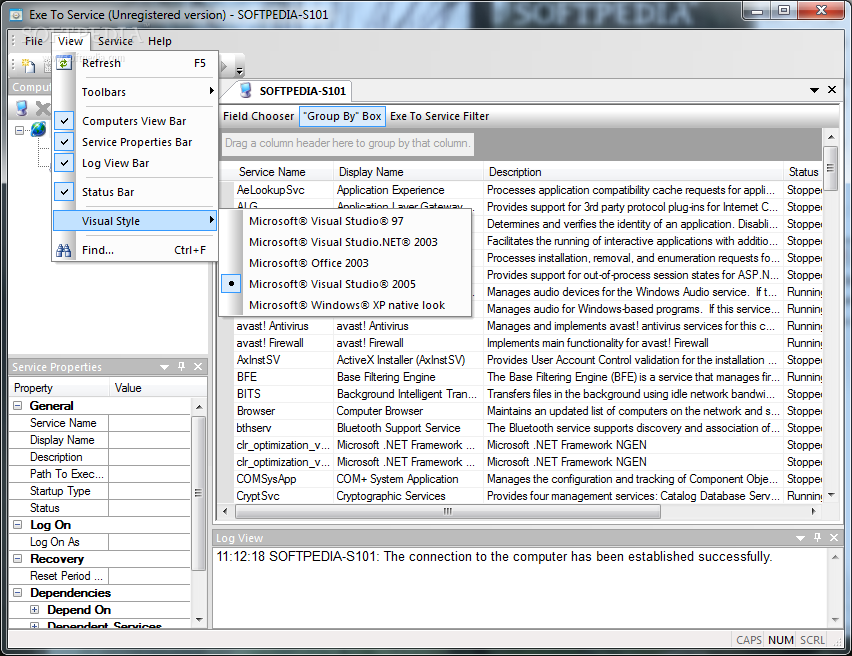This screenshot has height=656, width=852.
Task: Close the SOFTPEDIA-S101 document tab
Action: point(831,90)
